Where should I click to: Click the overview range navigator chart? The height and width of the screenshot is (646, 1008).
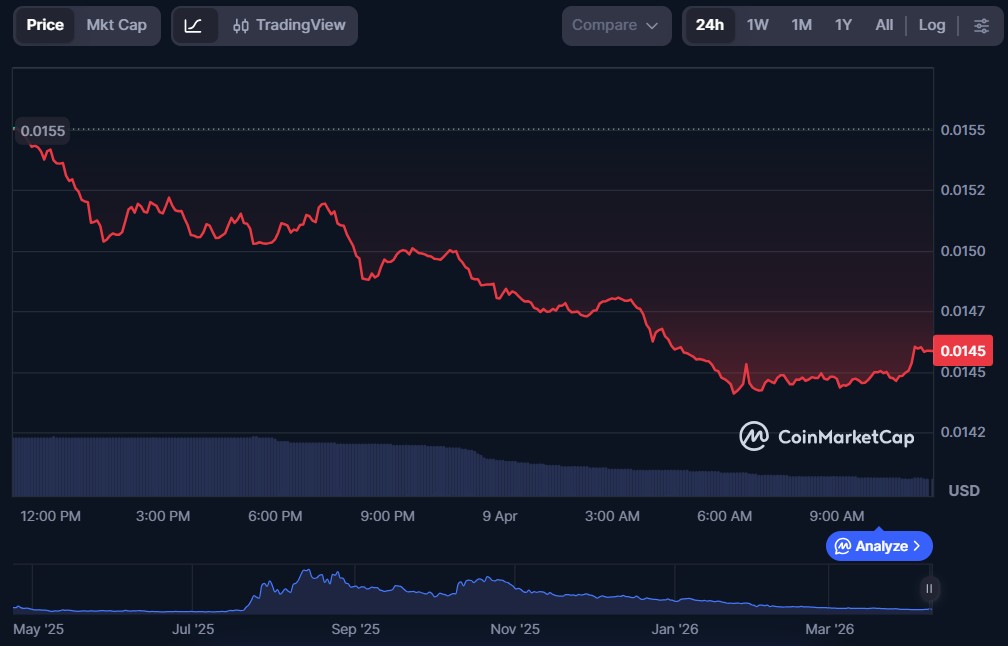tap(470, 590)
